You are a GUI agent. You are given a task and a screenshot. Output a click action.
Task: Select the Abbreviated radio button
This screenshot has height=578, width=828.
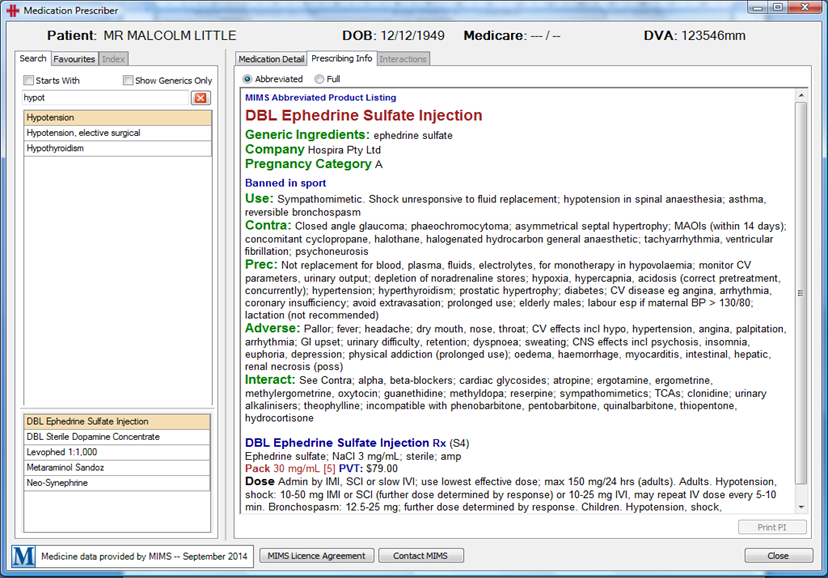[x=247, y=79]
